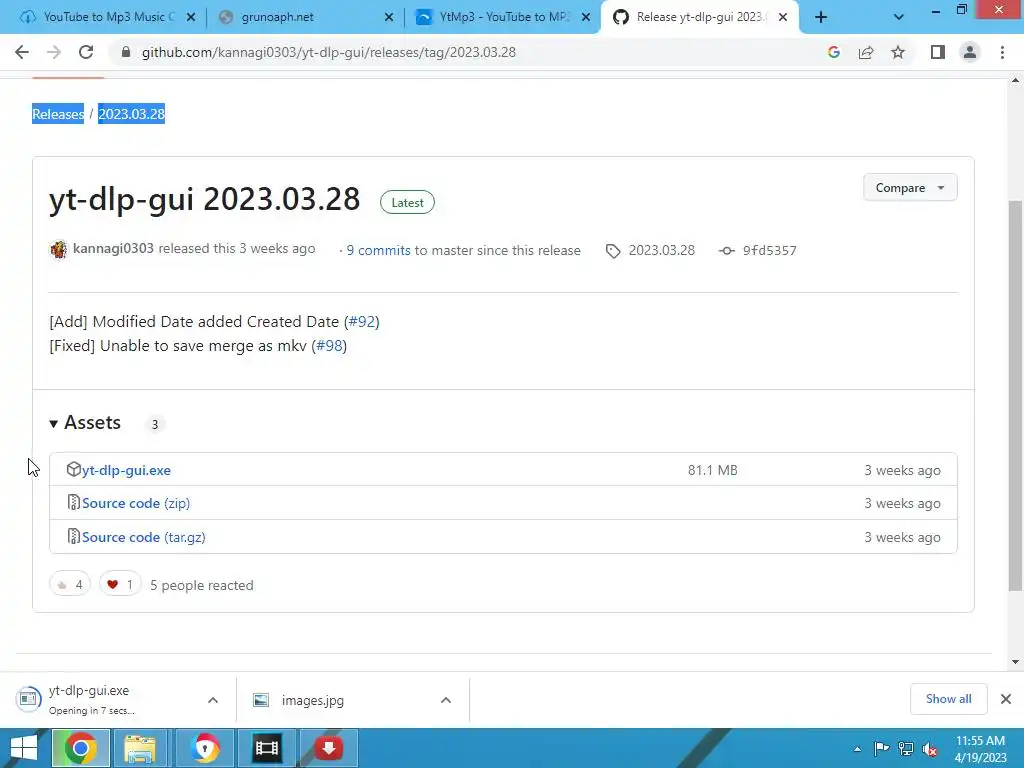Click the heart reaction with 1
Image resolution: width=1024 pixels, height=768 pixels.
tap(120, 584)
